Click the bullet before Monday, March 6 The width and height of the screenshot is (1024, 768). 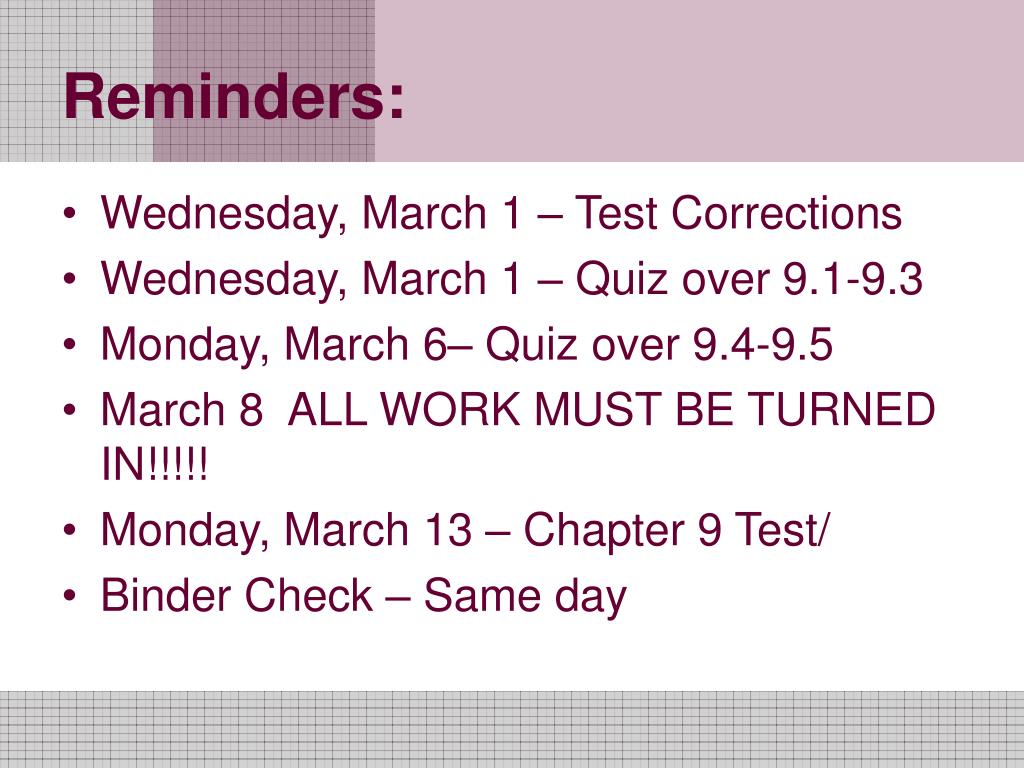pos(71,344)
